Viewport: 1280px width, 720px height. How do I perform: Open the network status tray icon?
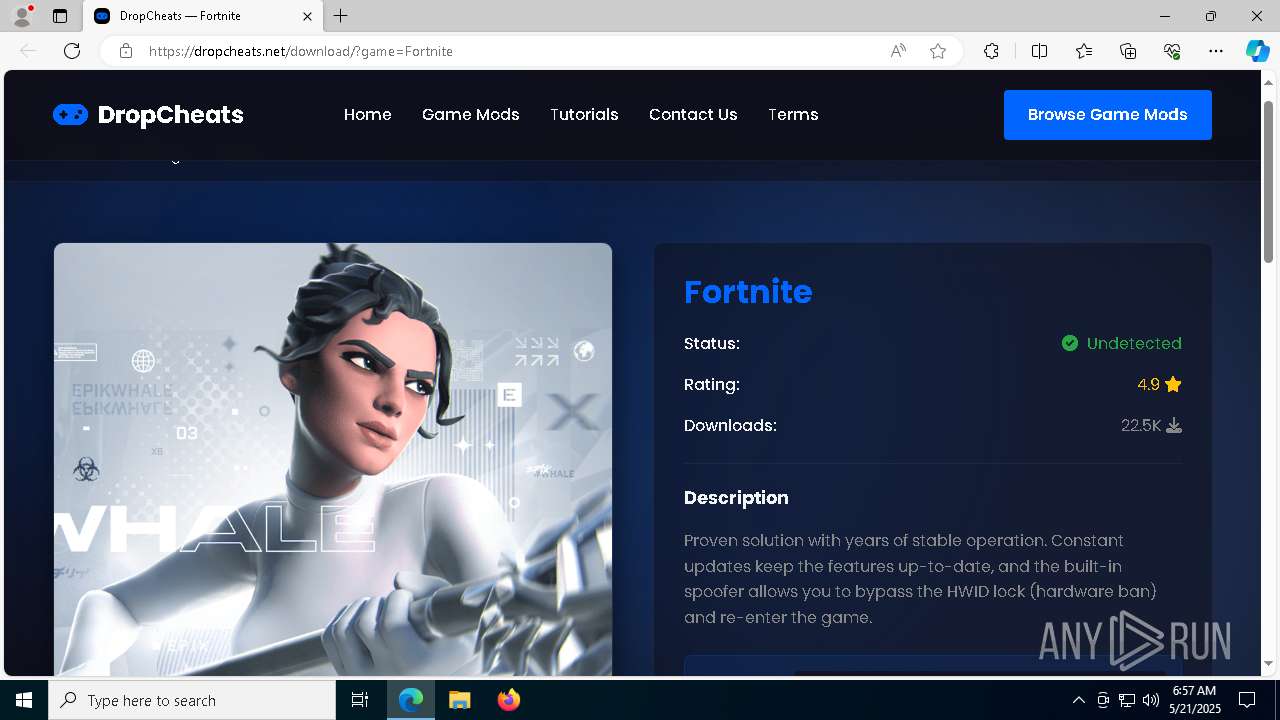click(x=1127, y=700)
